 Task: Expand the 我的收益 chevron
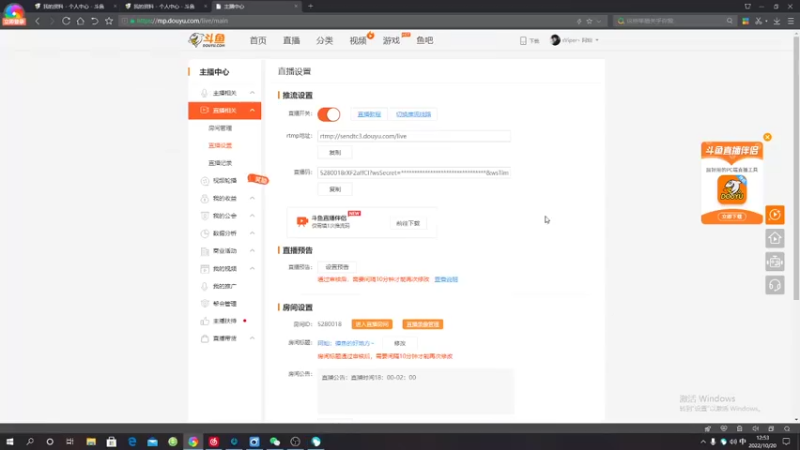(252, 198)
